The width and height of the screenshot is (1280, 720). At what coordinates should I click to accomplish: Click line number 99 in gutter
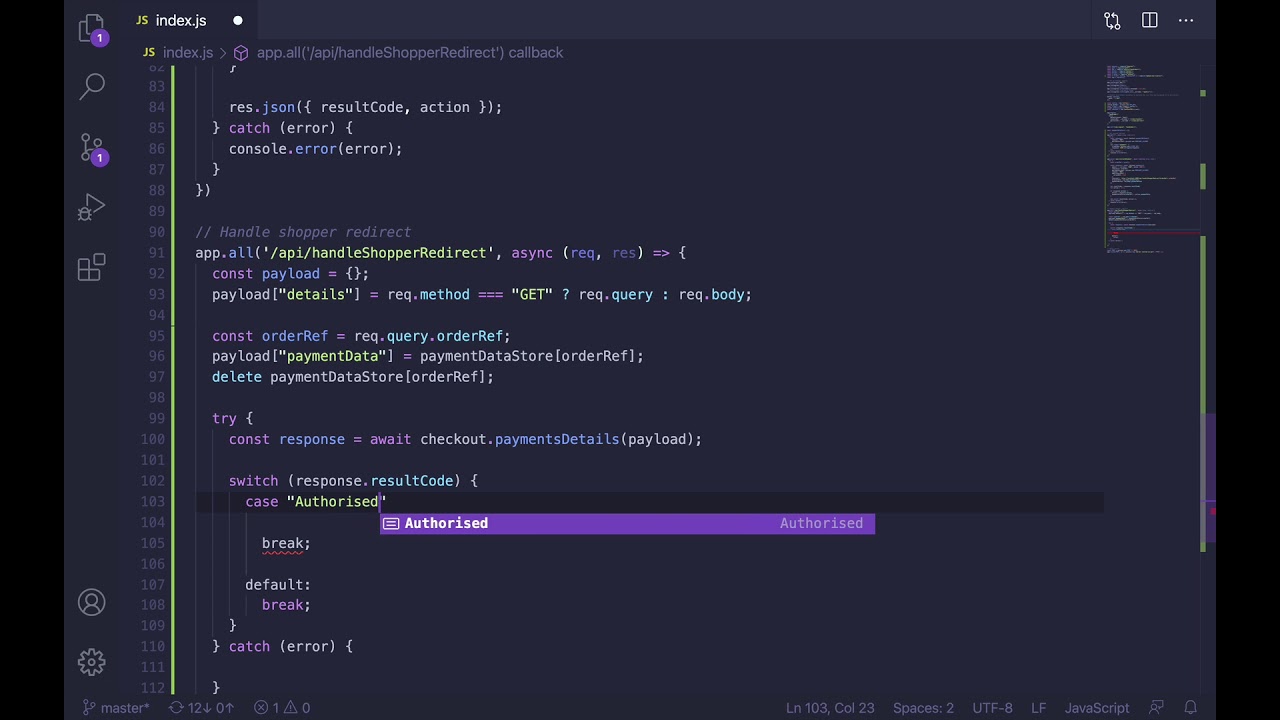[x=156, y=418]
